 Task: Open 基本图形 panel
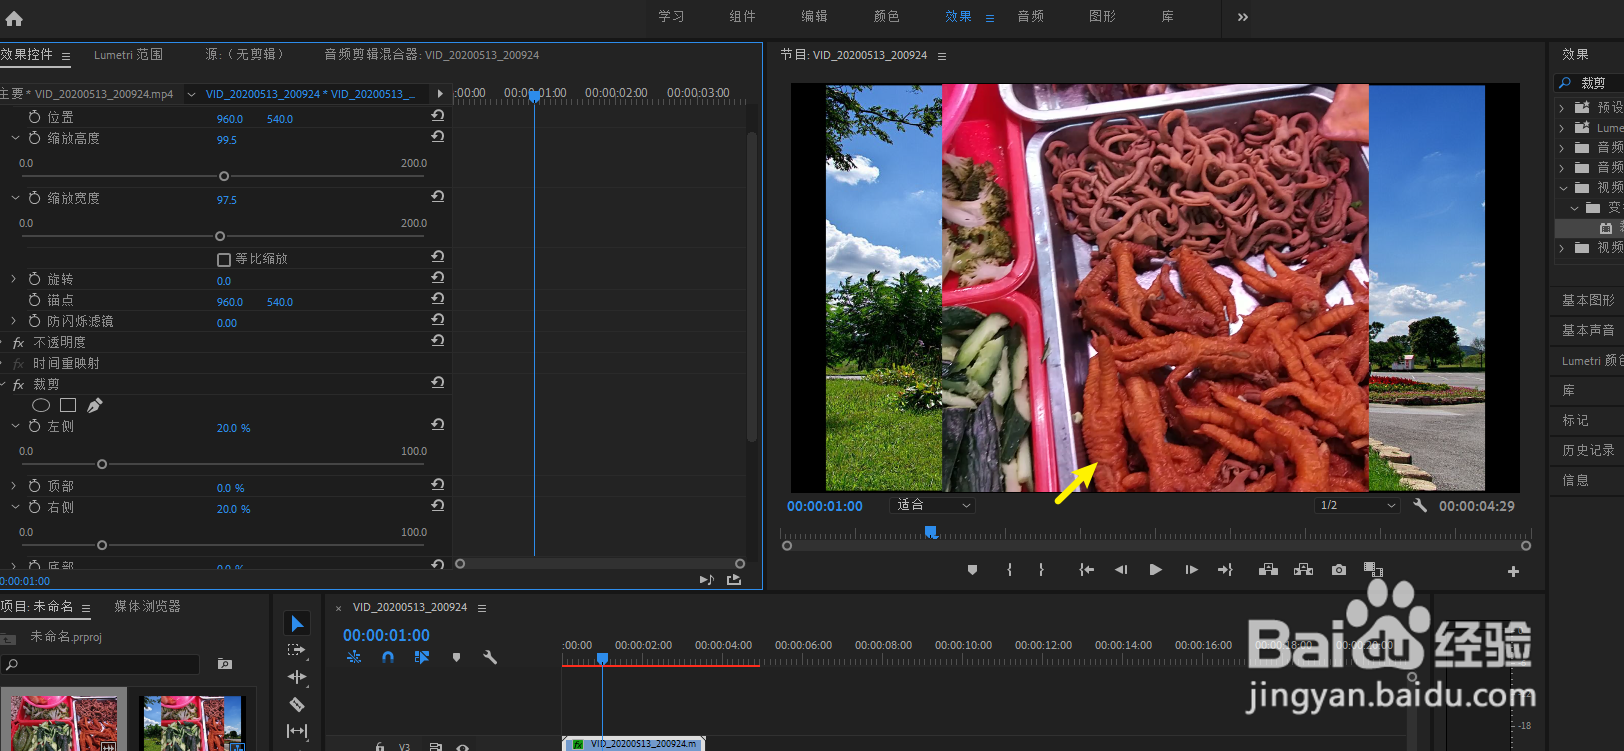pos(1588,300)
